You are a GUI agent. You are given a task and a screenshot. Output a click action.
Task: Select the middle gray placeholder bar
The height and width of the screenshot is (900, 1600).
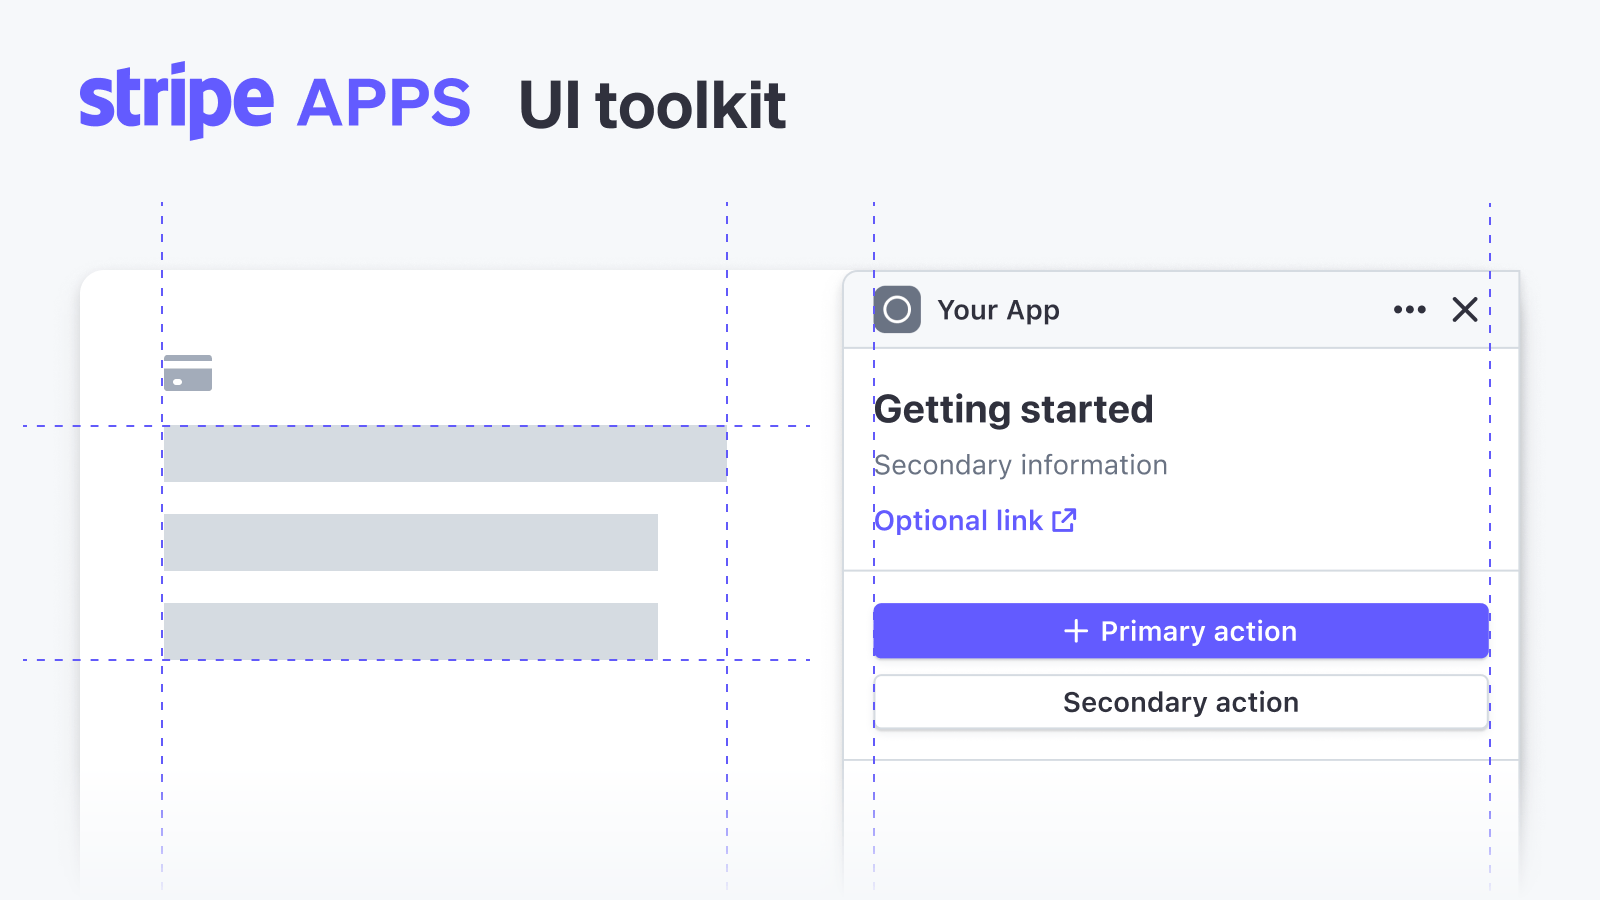[x=410, y=542]
